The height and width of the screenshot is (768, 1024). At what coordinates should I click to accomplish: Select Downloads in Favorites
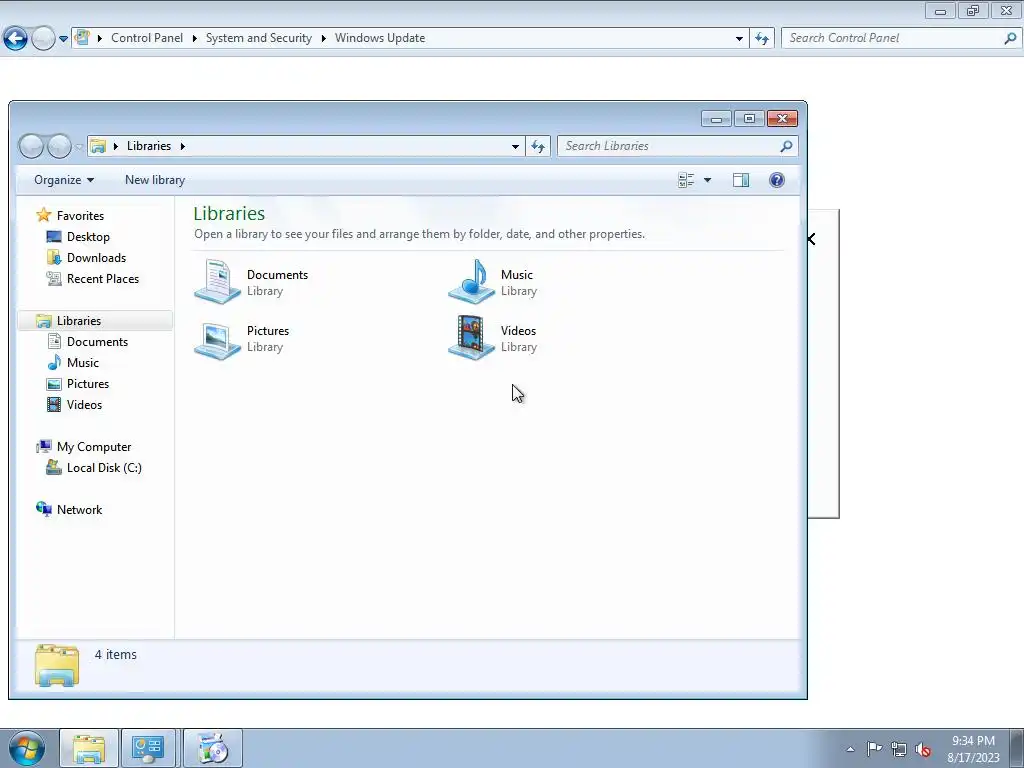pos(96,257)
